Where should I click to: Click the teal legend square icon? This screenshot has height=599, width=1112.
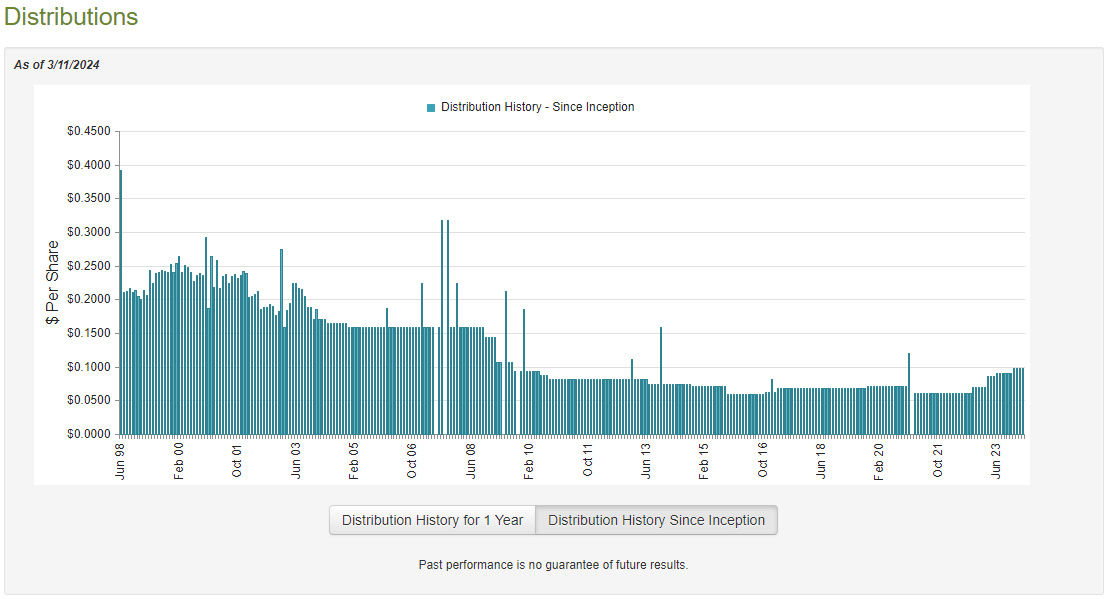[x=429, y=106]
